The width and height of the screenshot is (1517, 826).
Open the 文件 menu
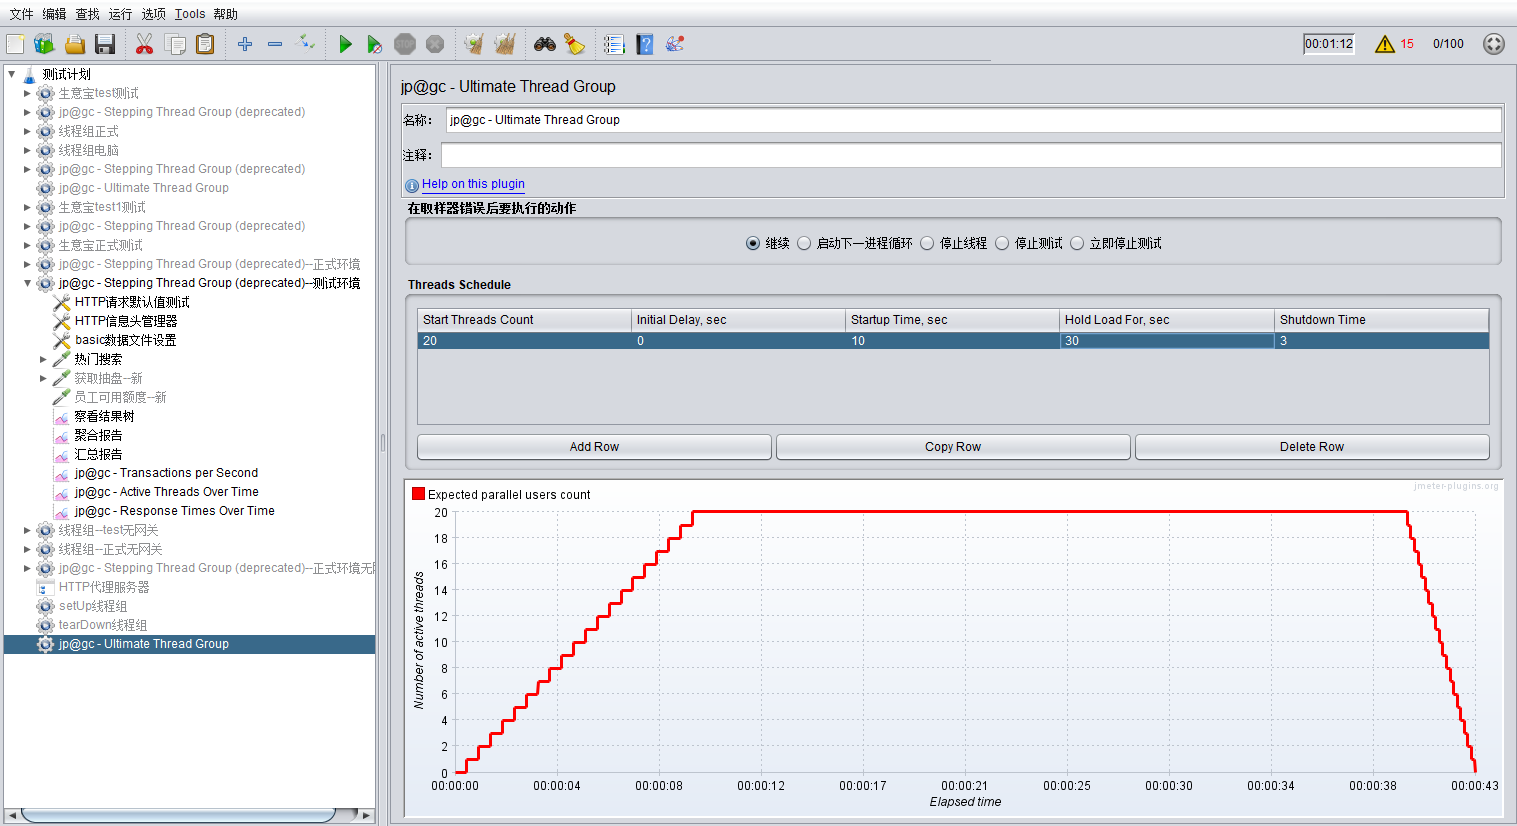click(x=21, y=14)
